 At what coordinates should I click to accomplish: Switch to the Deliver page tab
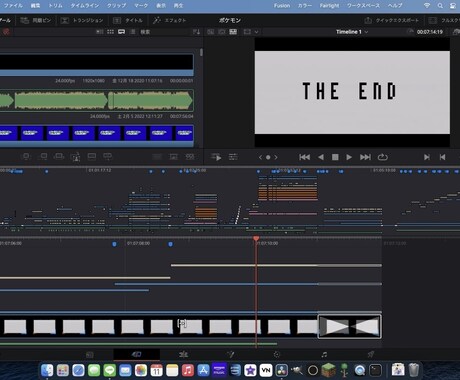(x=371, y=355)
